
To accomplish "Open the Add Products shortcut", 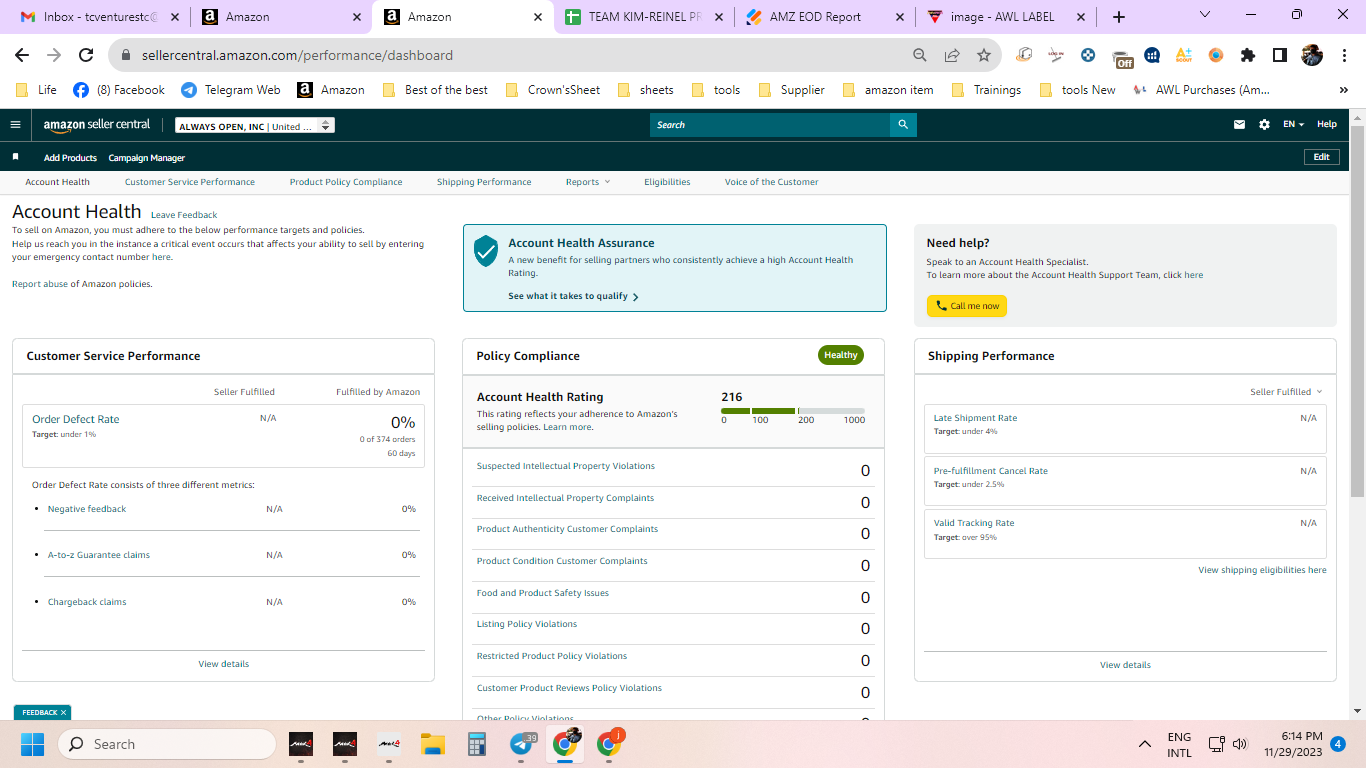I will pyautogui.click(x=70, y=158).
